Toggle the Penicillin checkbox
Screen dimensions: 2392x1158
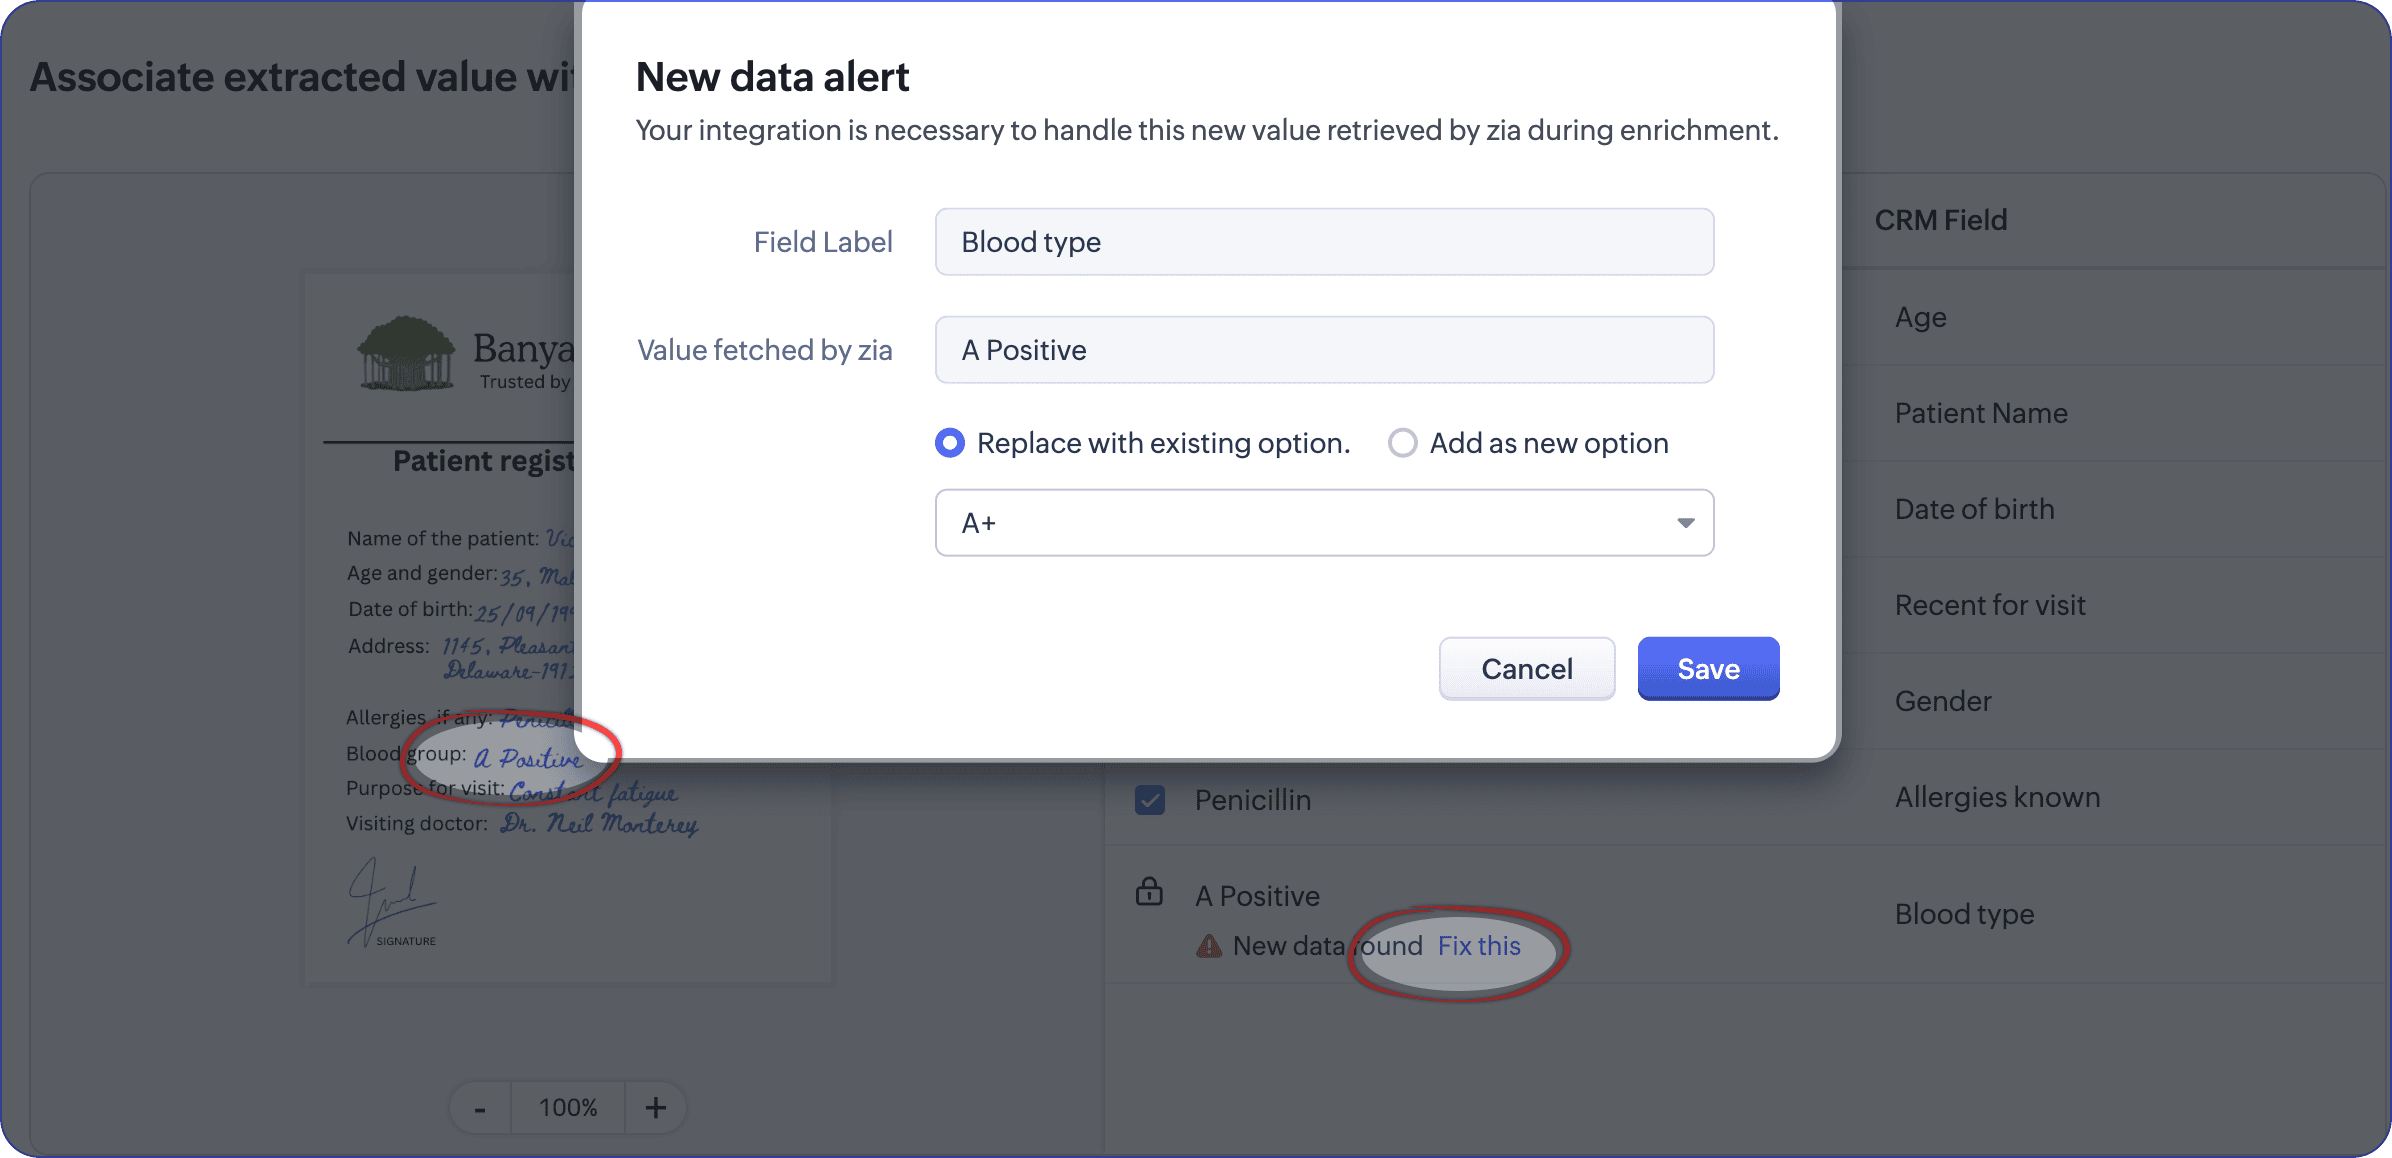1150,800
